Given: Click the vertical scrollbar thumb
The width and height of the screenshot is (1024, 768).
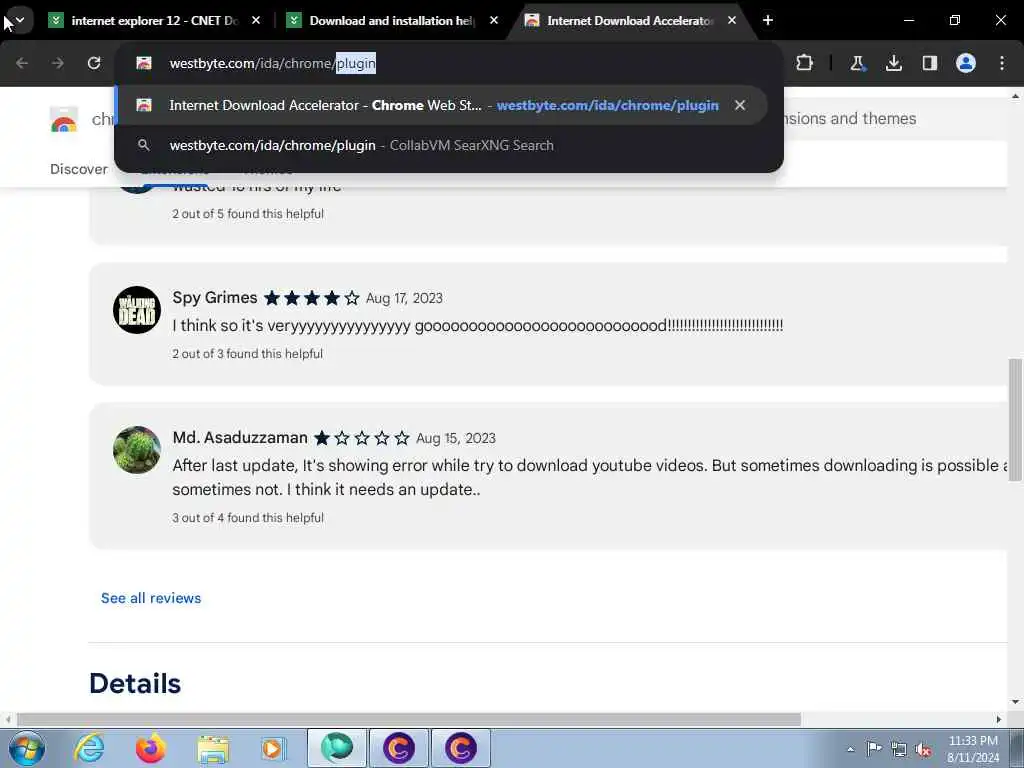Looking at the screenshot, I should pos(1015,419).
